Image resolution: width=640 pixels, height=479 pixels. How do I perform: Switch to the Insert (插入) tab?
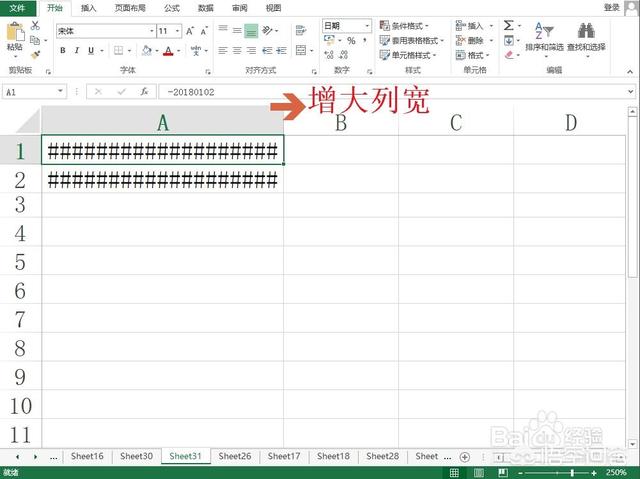pyautogui.click(x=88, y=8)
